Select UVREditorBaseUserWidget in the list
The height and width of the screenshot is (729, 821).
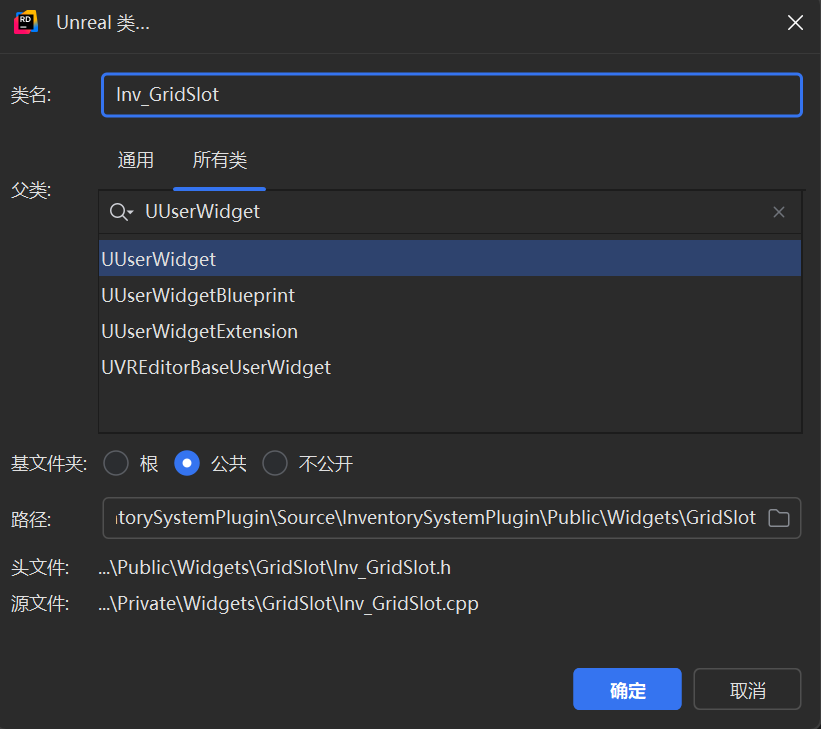point(450,368)
